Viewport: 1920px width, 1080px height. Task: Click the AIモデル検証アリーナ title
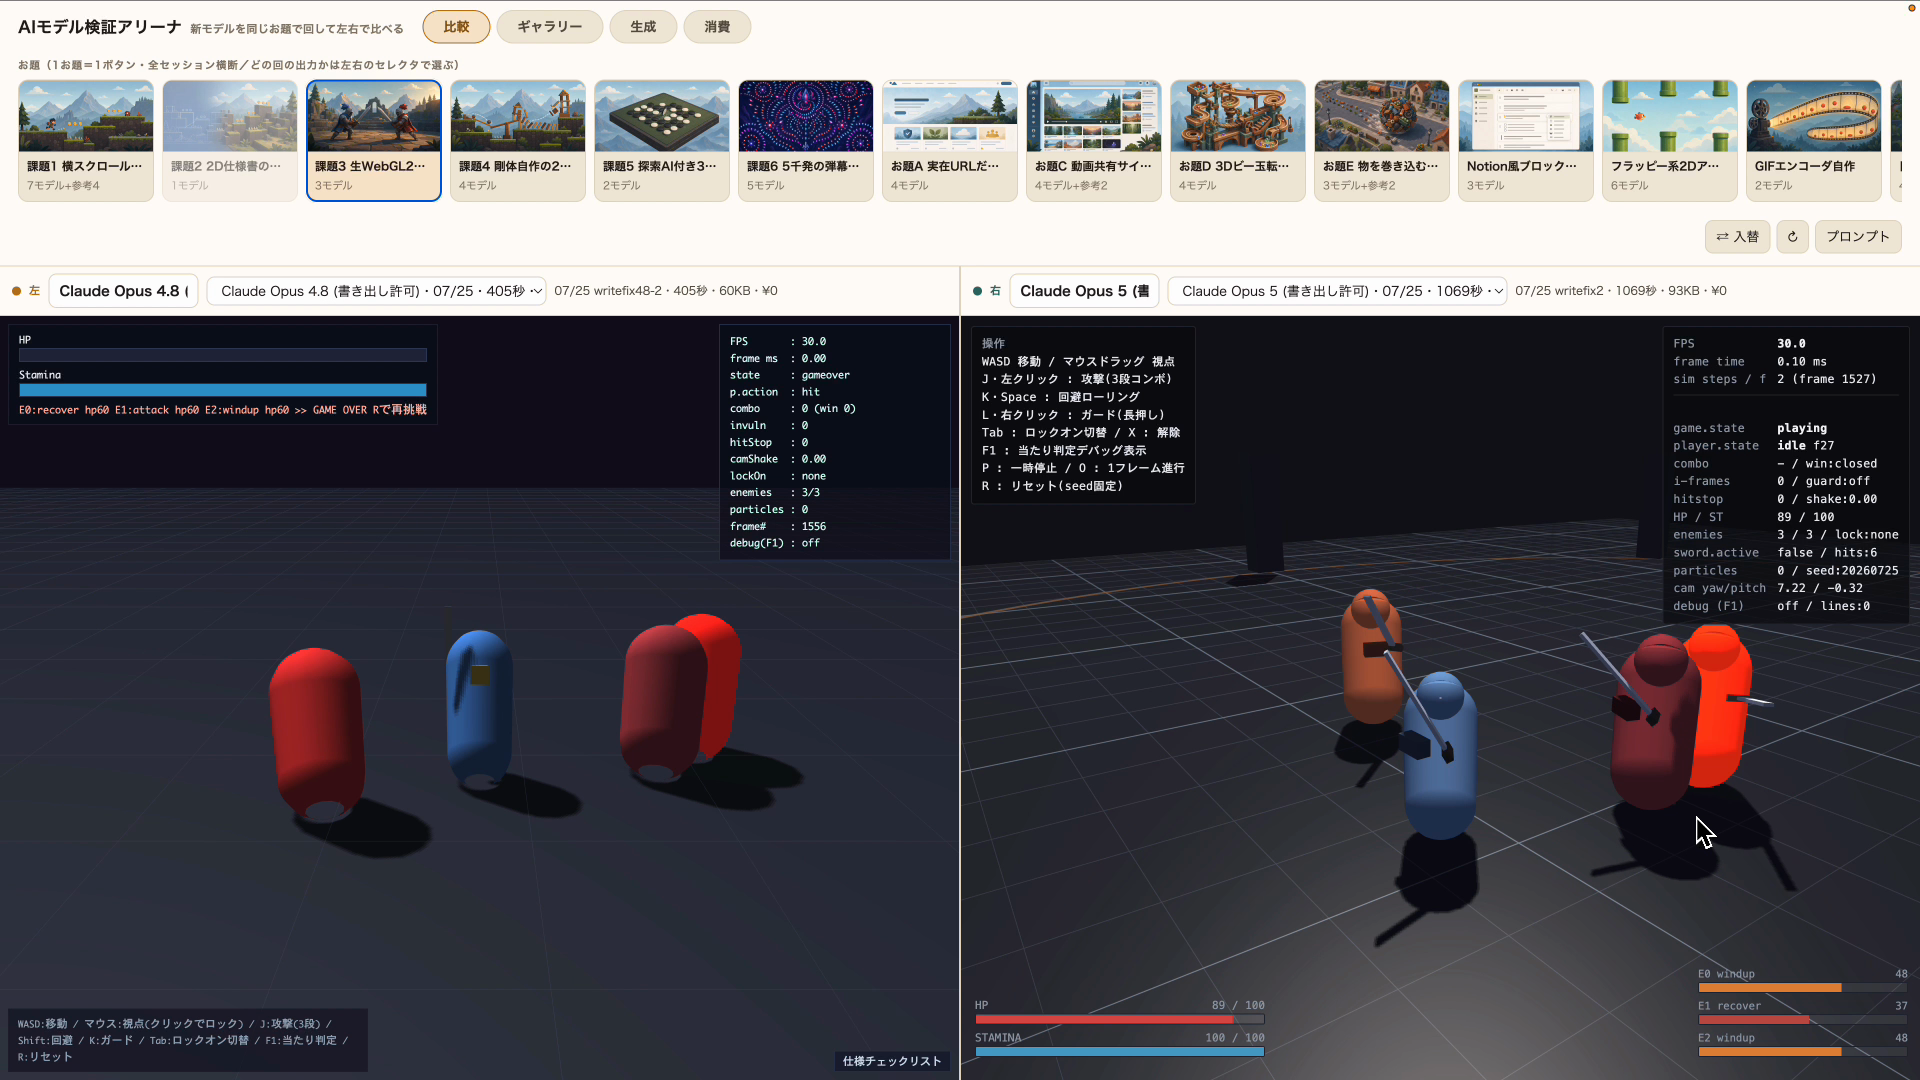pos(100,27)
